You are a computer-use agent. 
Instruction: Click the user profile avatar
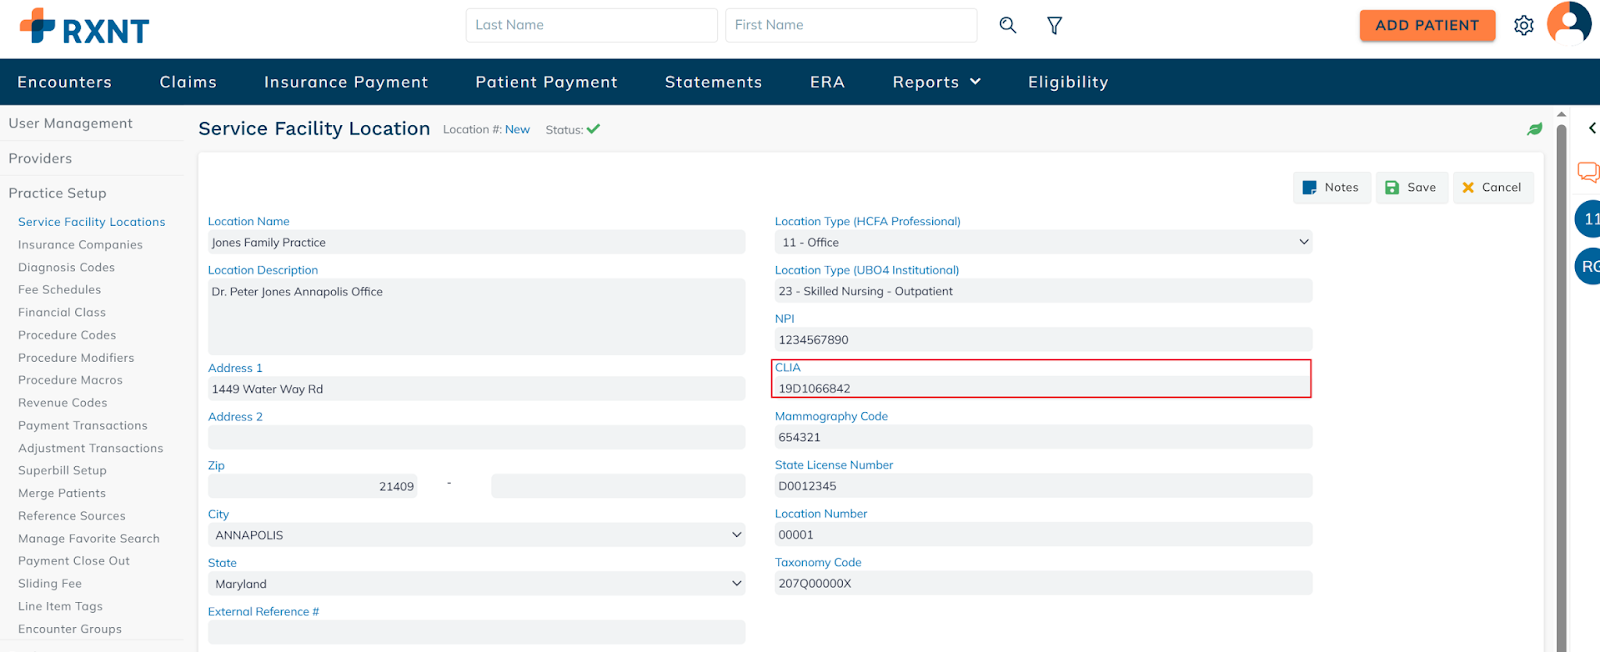point(1568,24)
